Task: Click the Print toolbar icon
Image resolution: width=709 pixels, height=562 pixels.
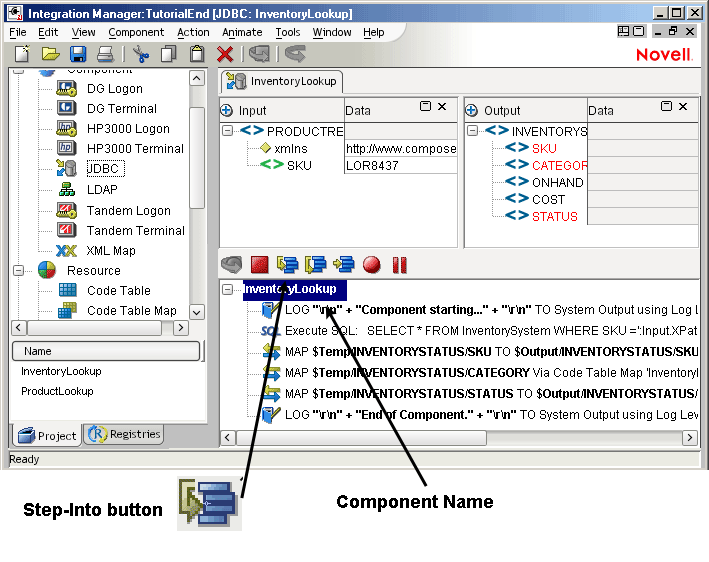Action: tap(105, 54)
